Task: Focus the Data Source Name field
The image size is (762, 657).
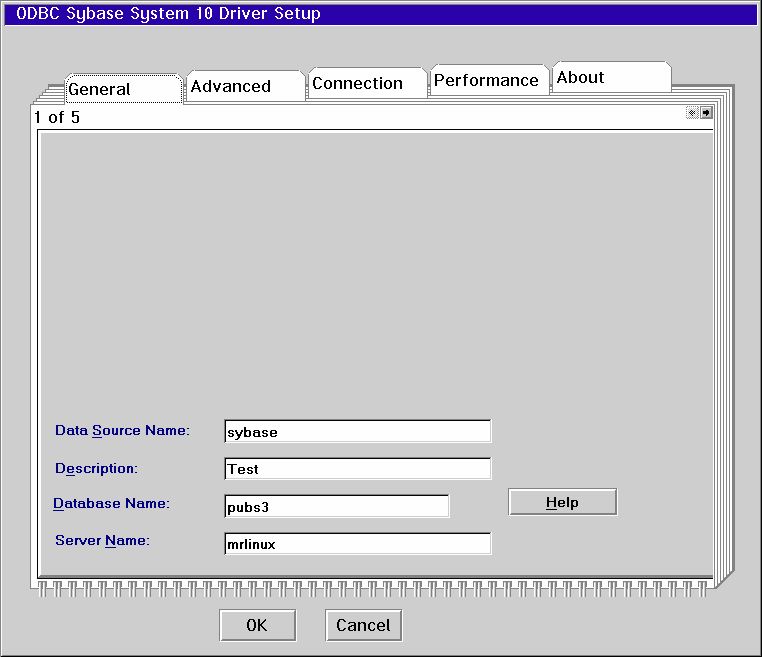Action: click(358, 432)
